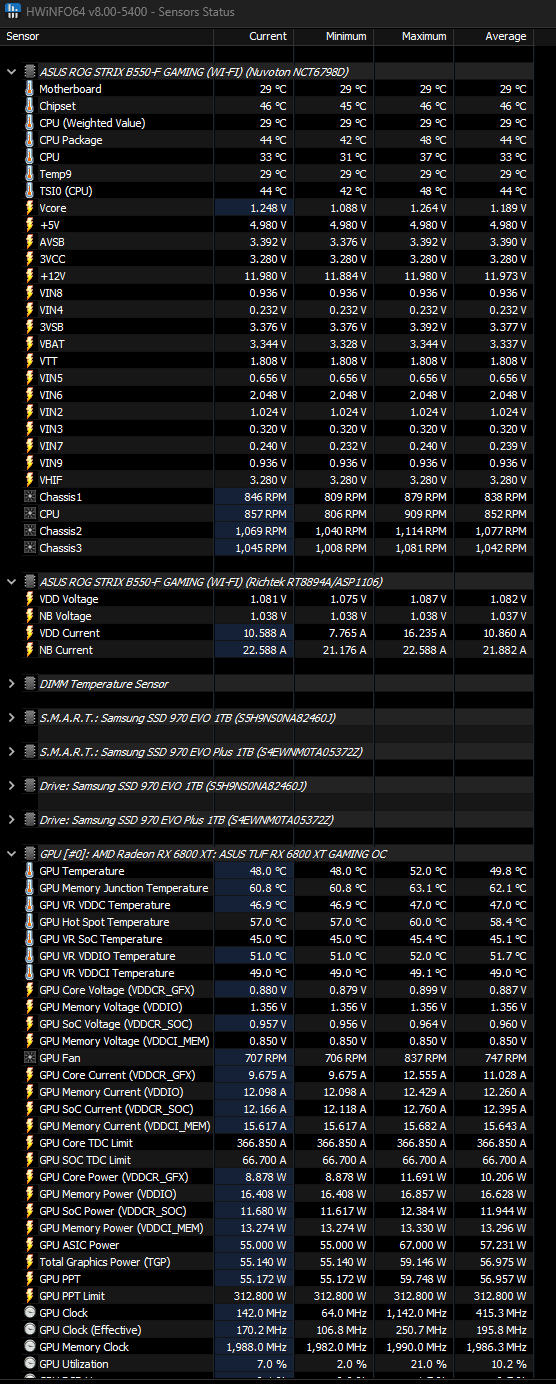Viewport: 556px width, 1384px height.
Task: Click the Vcore lightning bolt icon
Action: [x=29, y=208]
